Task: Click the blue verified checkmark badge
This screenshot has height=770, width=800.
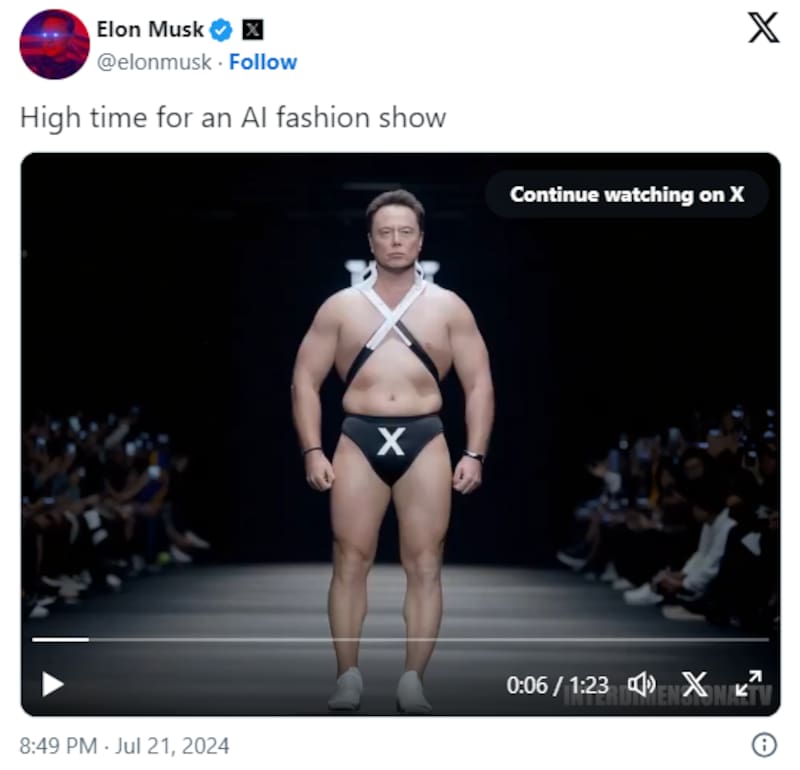Action: [x=221, y=30]
